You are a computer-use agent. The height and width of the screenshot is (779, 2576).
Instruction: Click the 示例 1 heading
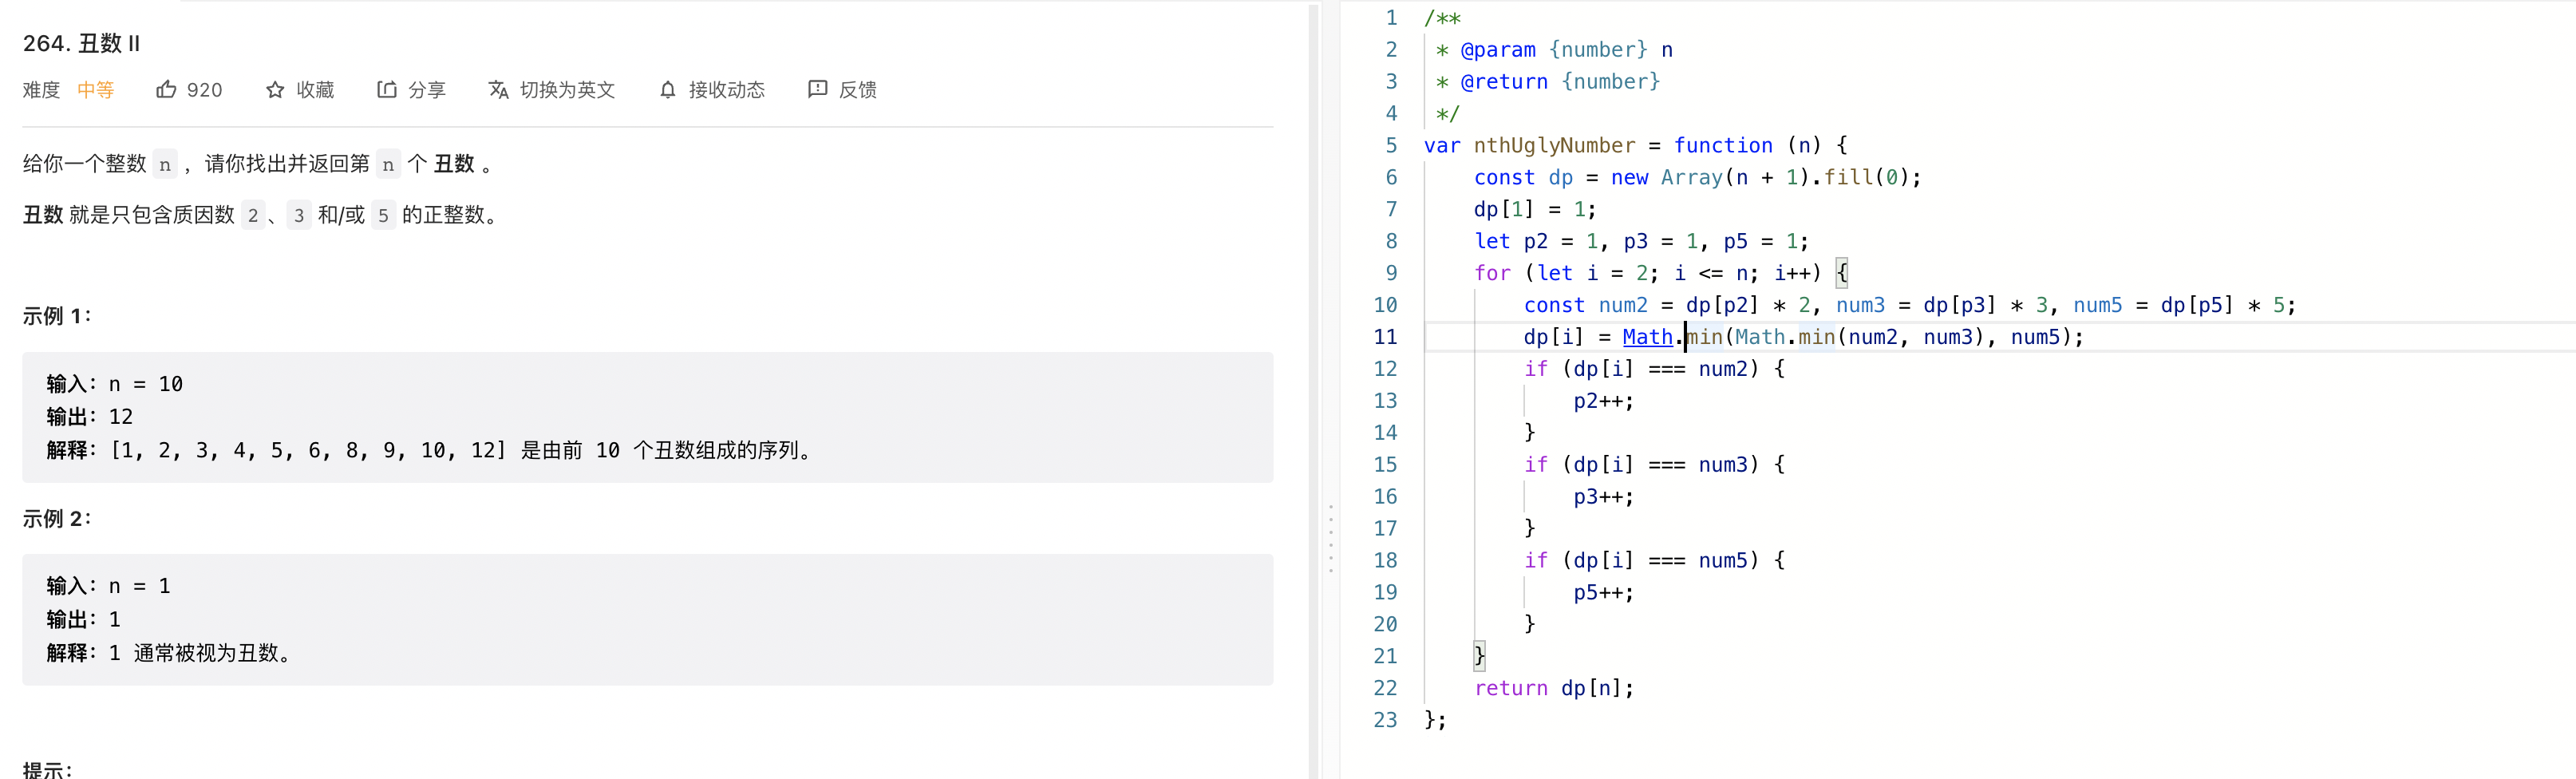(56, 316)
